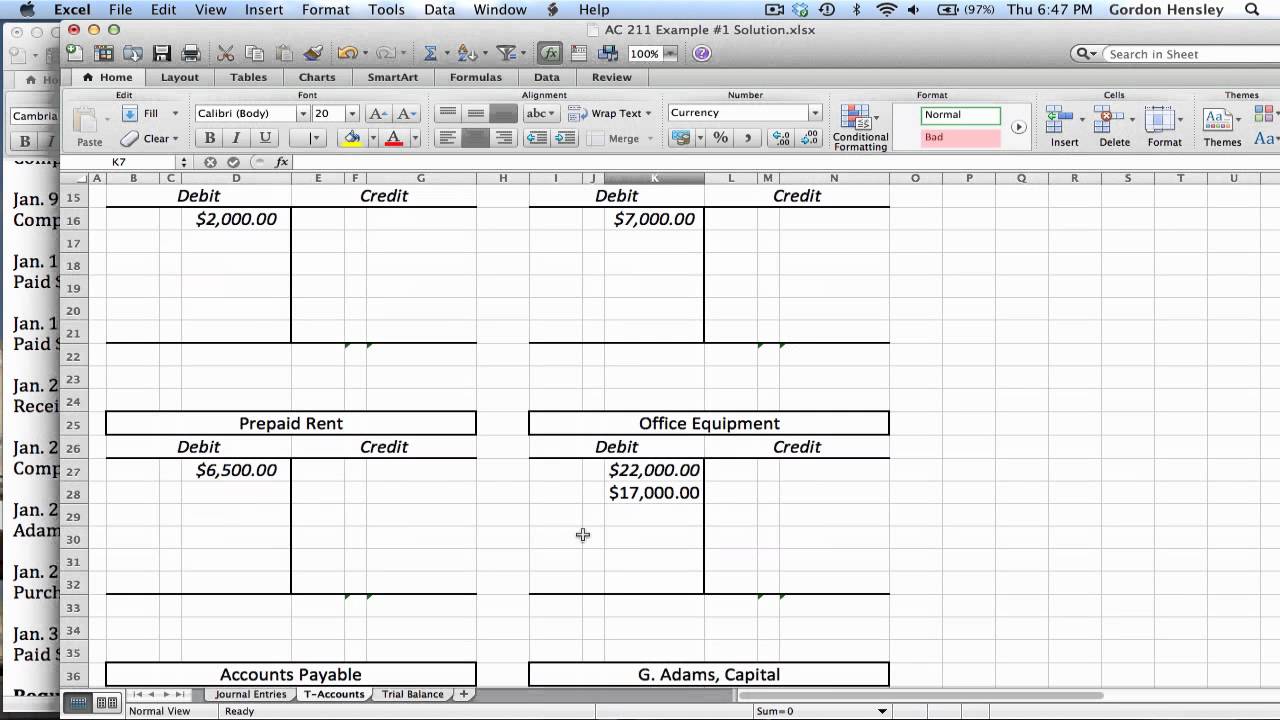Click the Format cells button
The image size is (1280, 720).
click(1164, 127)
